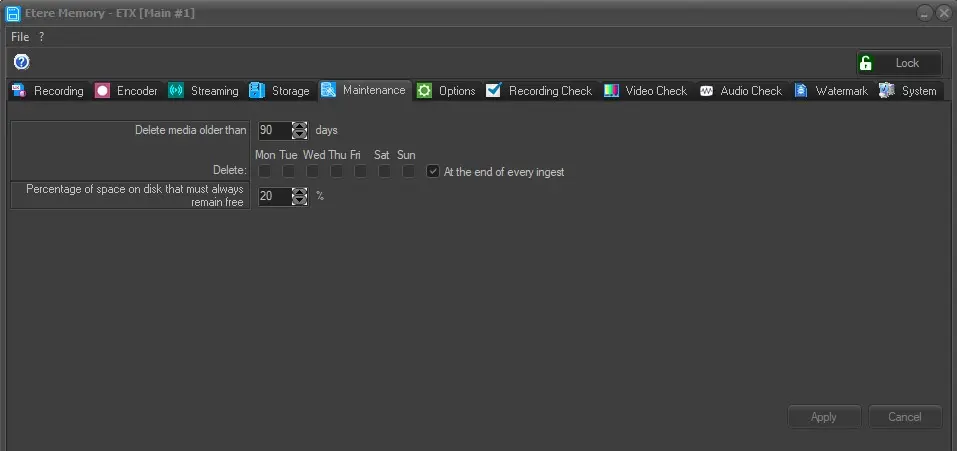This screenshot has width=957, height=451.
Task: Adjust the free disk percentage spinner arrows
Action: point(299,196)
